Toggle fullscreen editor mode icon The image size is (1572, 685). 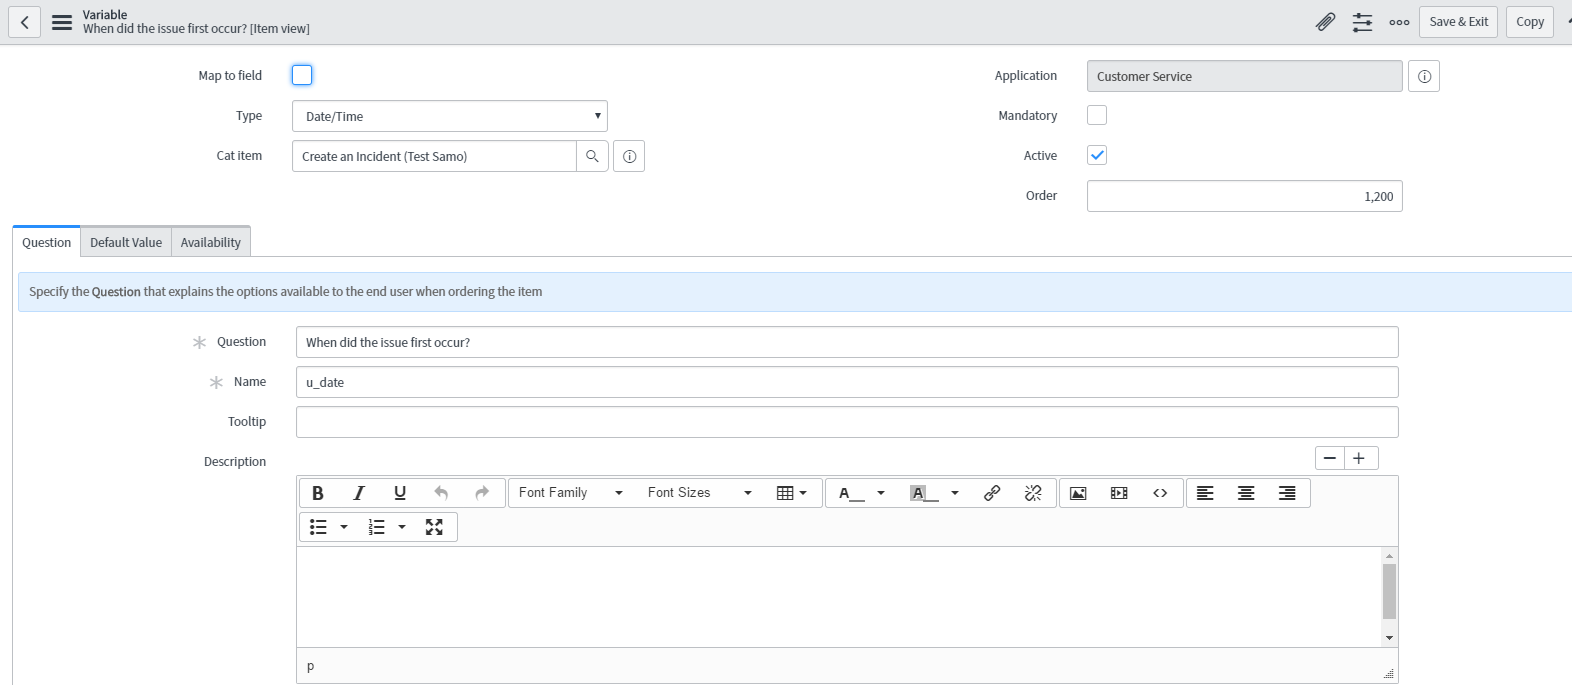pos(434,527)
